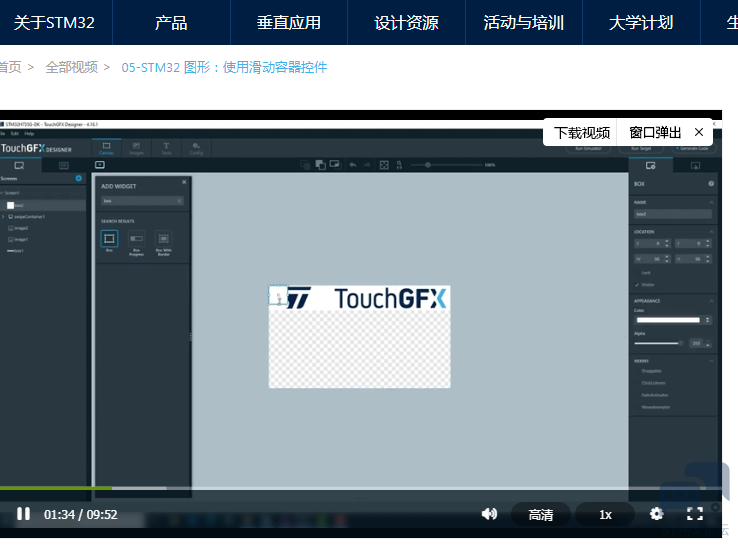This screenshot has width=738, height=545.
Task: Click the widget search field containing box
Action: [x=142, y=200]
